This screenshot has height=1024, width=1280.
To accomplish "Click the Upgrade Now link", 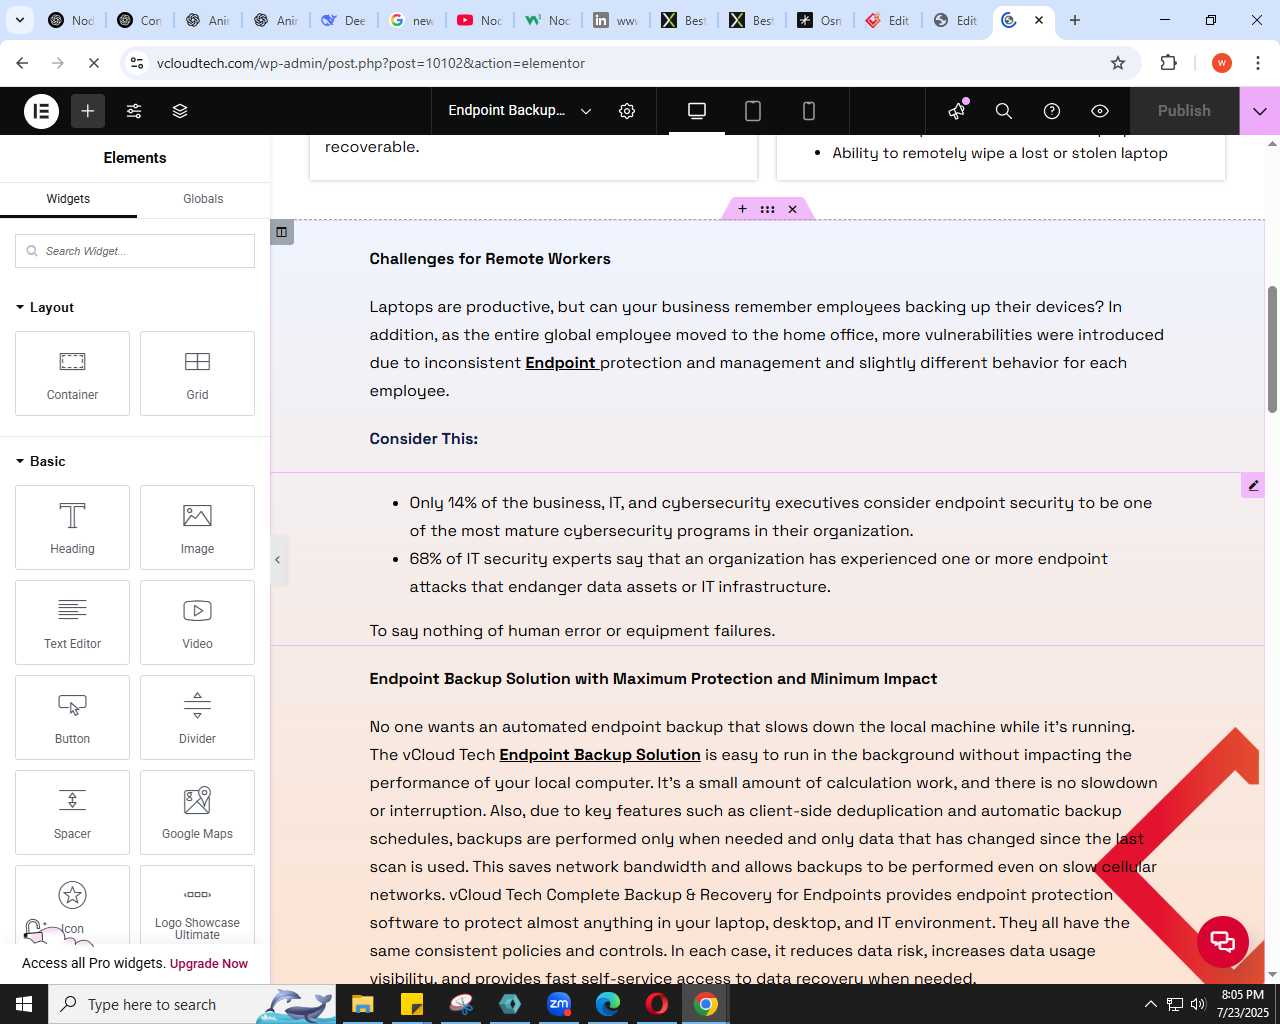I will [x=209, y=964].
